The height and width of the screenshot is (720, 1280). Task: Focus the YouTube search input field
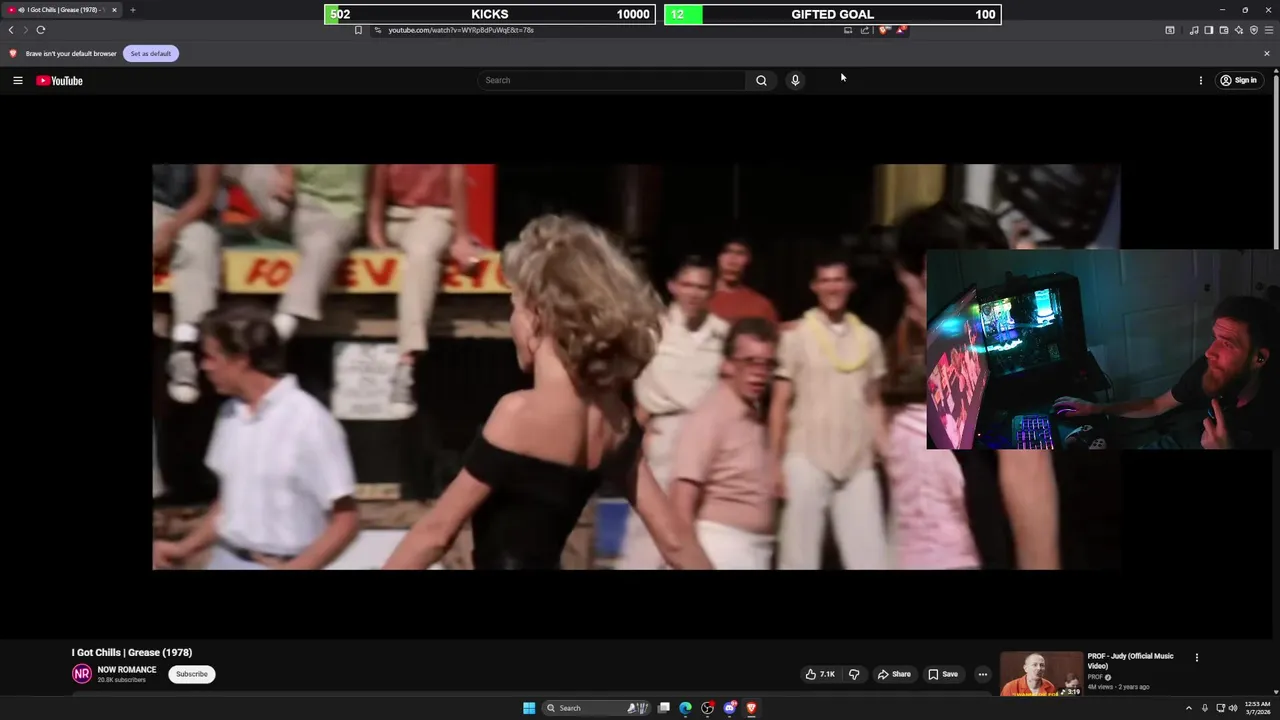click(612, 80)
